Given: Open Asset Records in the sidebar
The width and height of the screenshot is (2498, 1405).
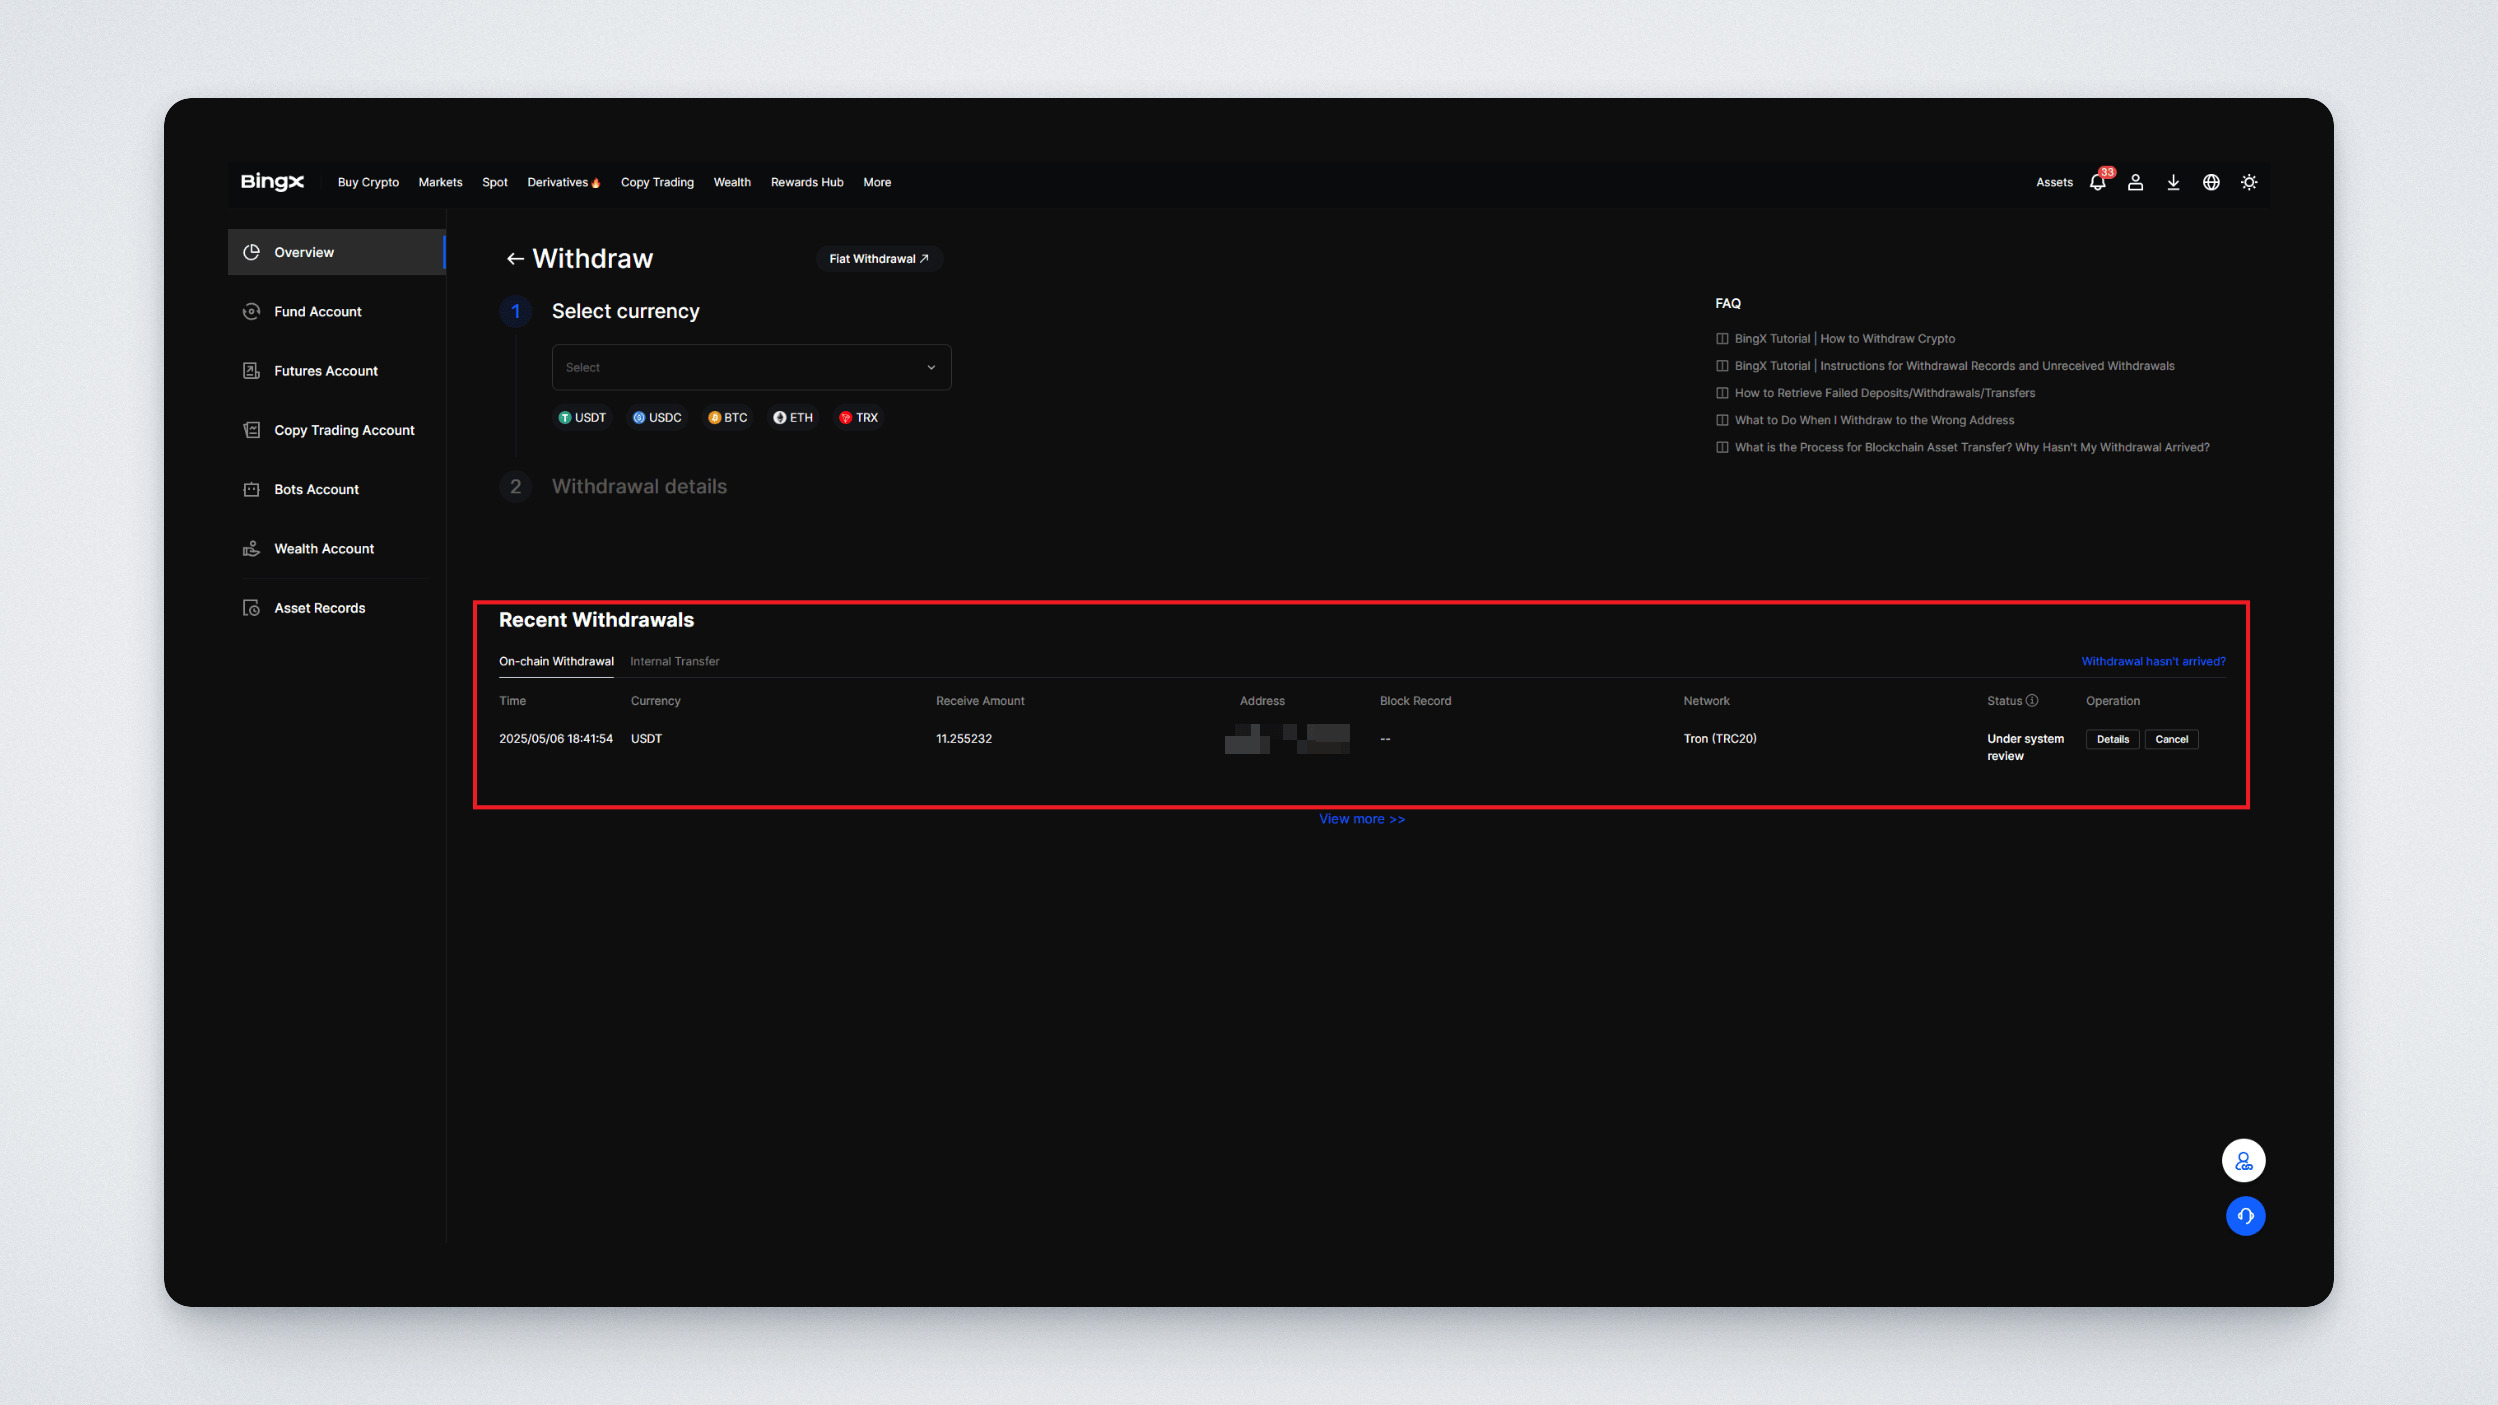Looking at the screenshot, I should point(319,608).
